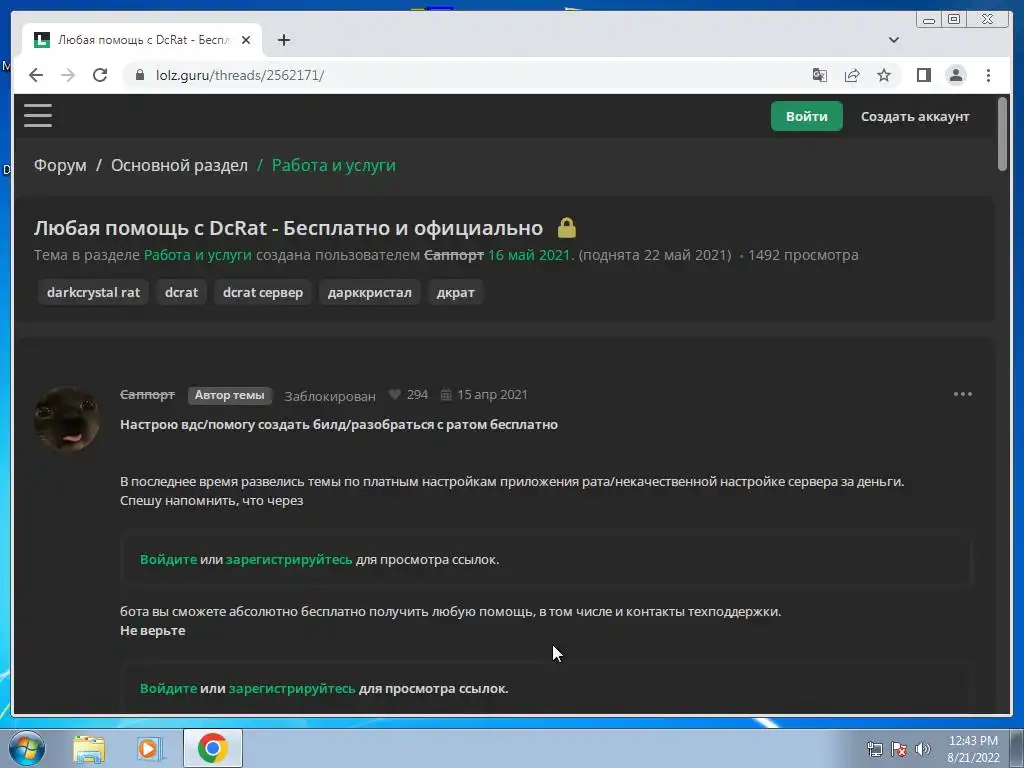Click the thread title Любая помощь с DcRat
Viewport: 1024px width, 768px height.
pyautogui.click(x=288, y=227)
